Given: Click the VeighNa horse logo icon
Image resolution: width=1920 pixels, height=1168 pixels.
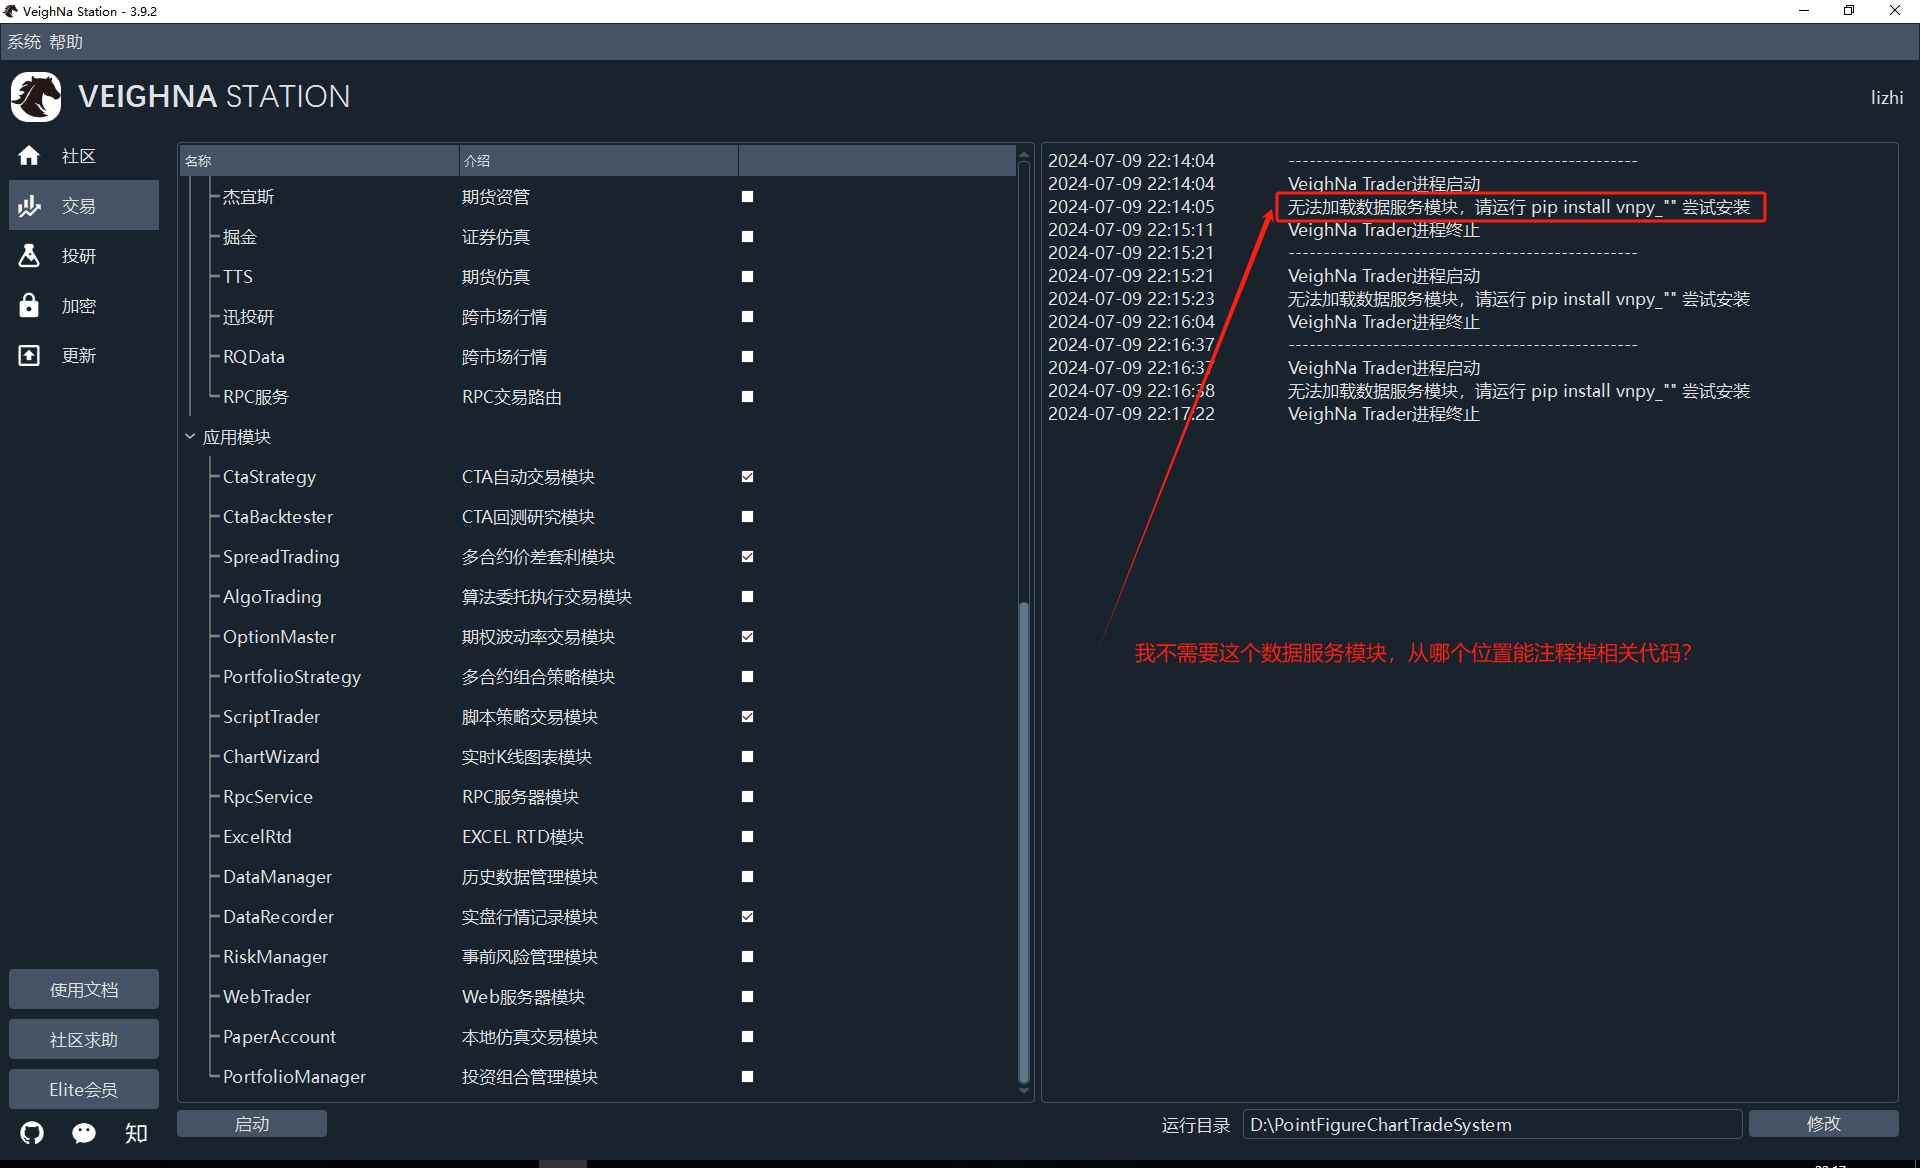Looking at the screenshot, I should (x=36, y=97).
